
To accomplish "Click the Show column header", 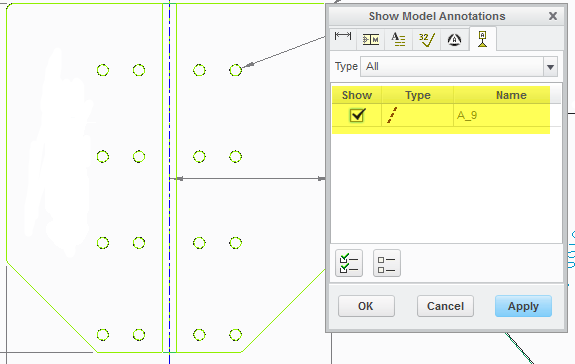I will point(357,95).
